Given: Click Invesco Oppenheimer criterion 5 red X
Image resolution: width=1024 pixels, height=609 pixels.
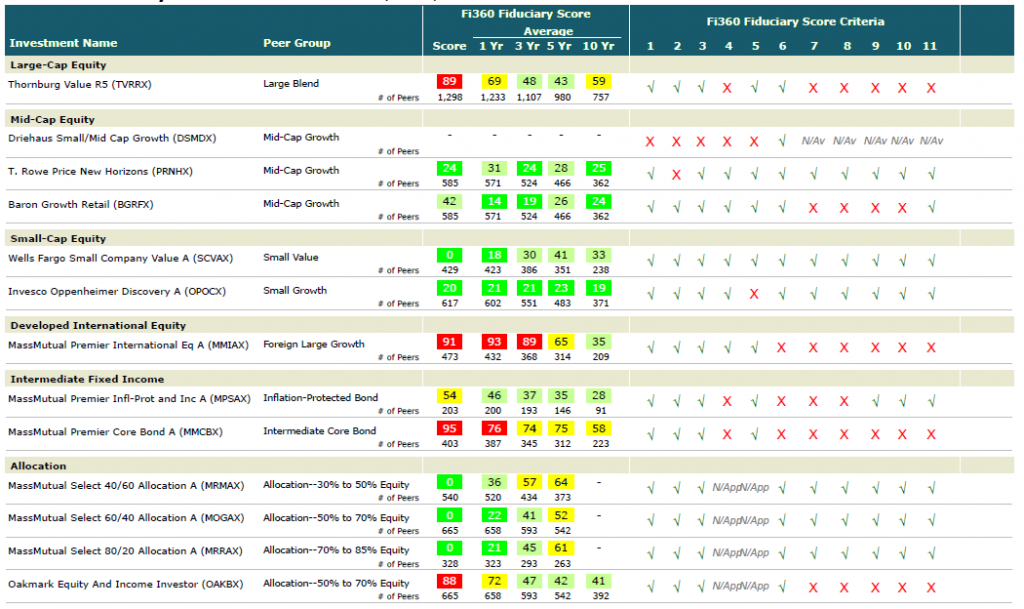Looking at the screenshot, I should pyautogui.click(x=754, y=294).
